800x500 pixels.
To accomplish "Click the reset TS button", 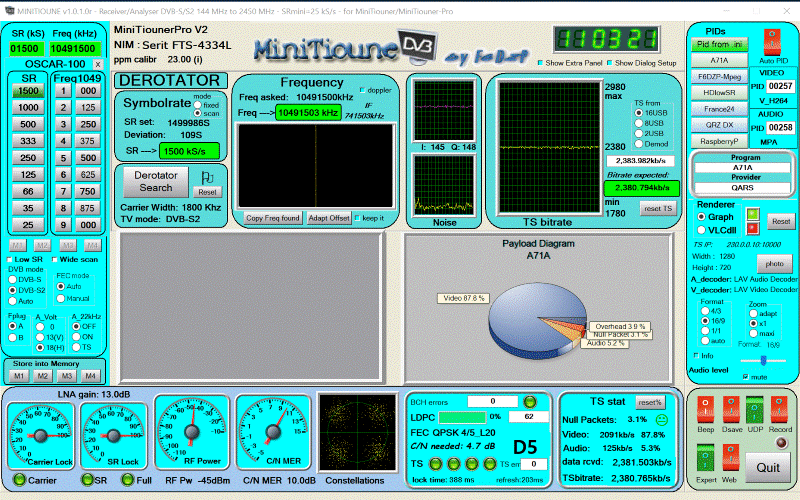I will coord(658,208).
